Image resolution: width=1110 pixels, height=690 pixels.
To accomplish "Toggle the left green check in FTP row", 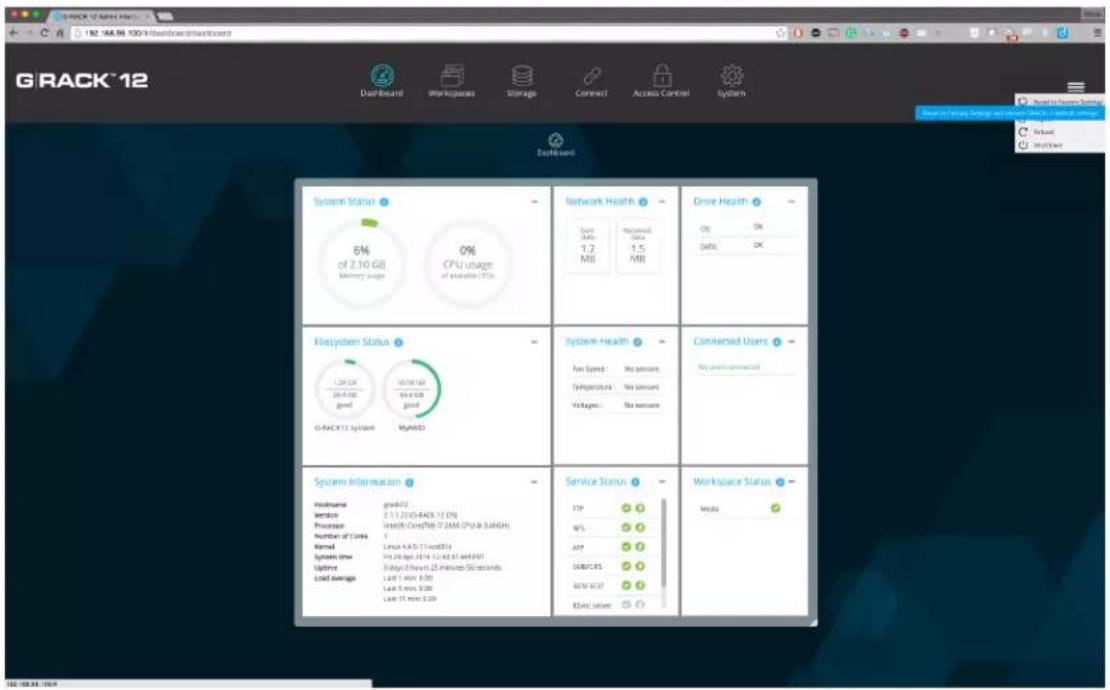I will coord(626,508).
